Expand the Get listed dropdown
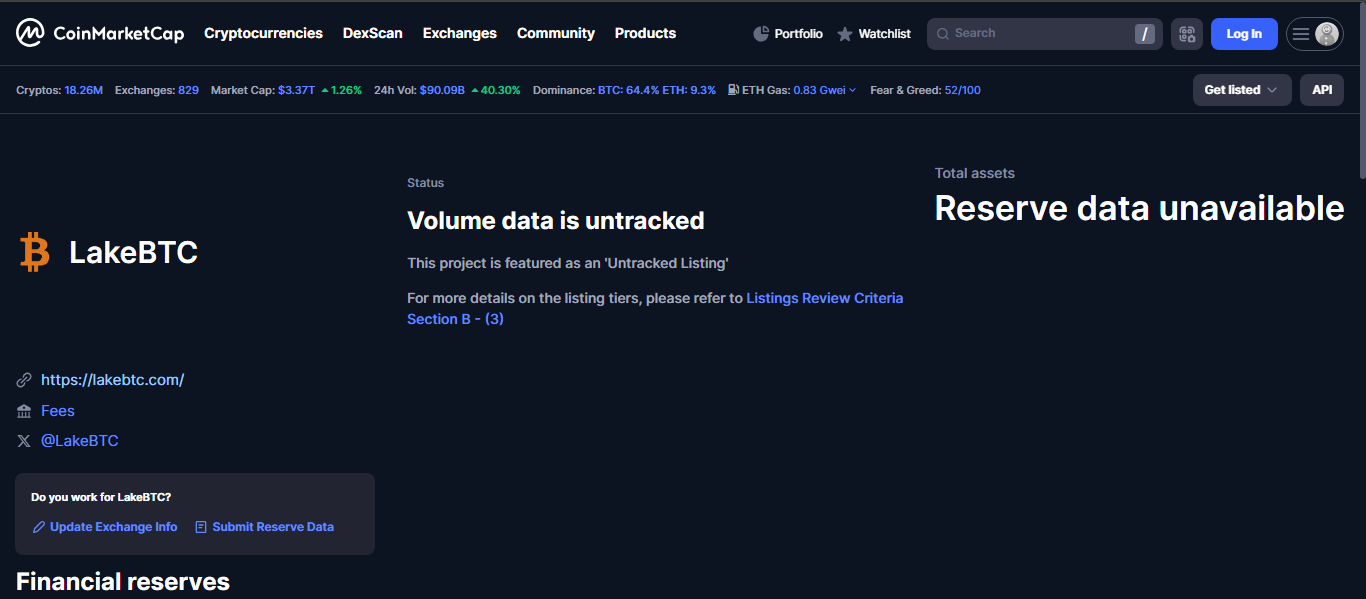The width and height of the screenshot is (1366, 599). (1242, 90)
